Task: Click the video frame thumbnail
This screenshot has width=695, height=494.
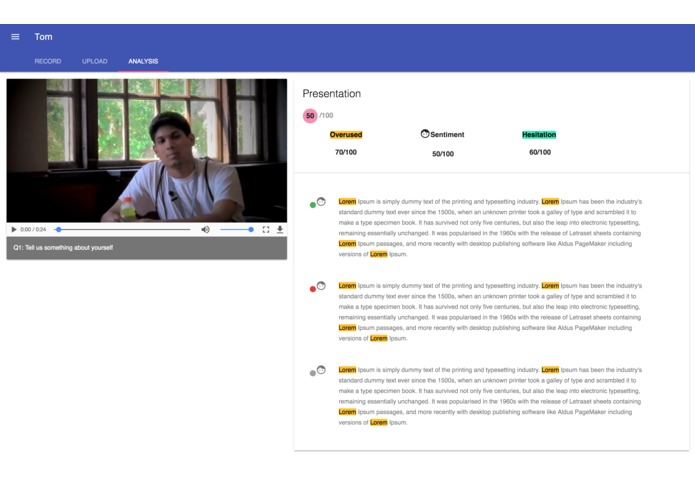Action: coord(147,151)
